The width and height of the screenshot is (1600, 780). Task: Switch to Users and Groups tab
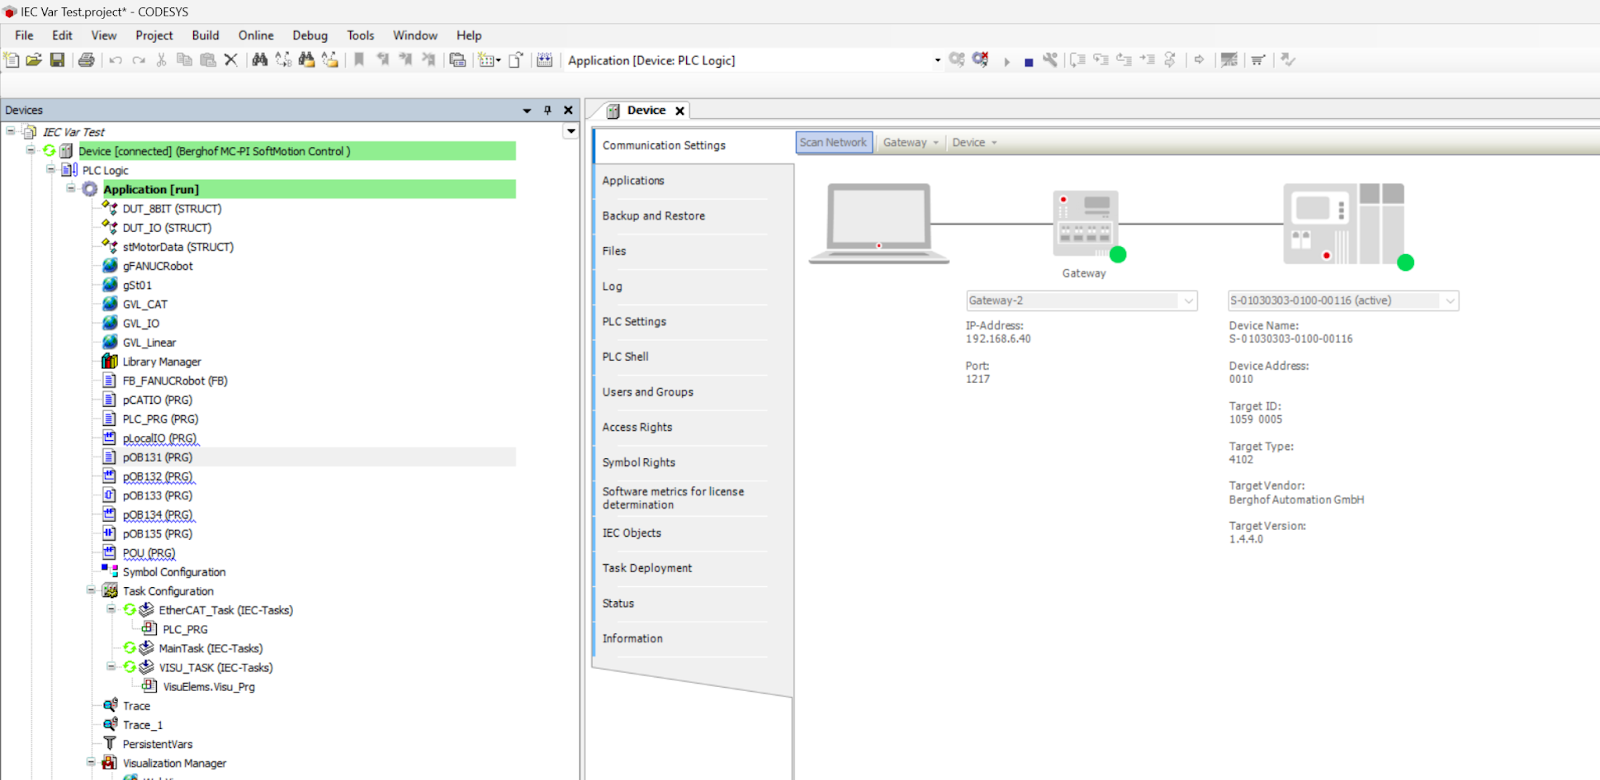tap(648, 392)
